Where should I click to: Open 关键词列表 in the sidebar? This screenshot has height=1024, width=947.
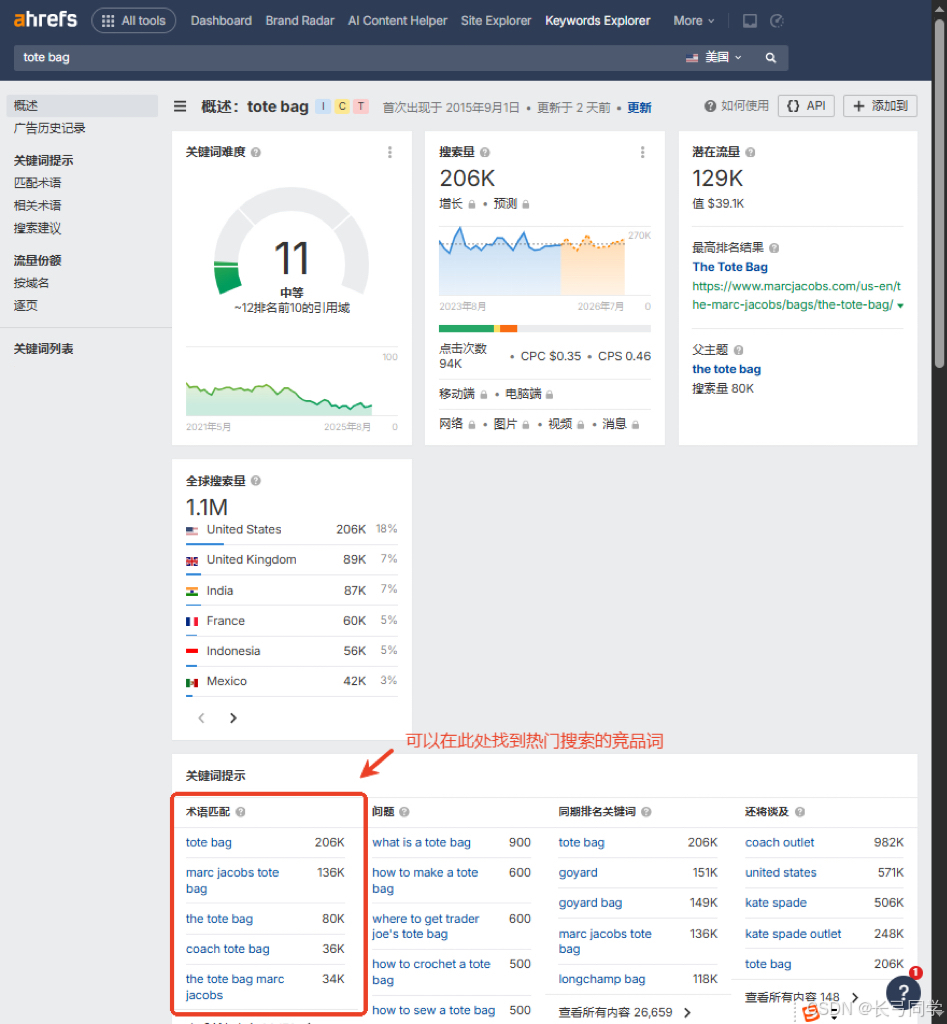click(43, 349)
